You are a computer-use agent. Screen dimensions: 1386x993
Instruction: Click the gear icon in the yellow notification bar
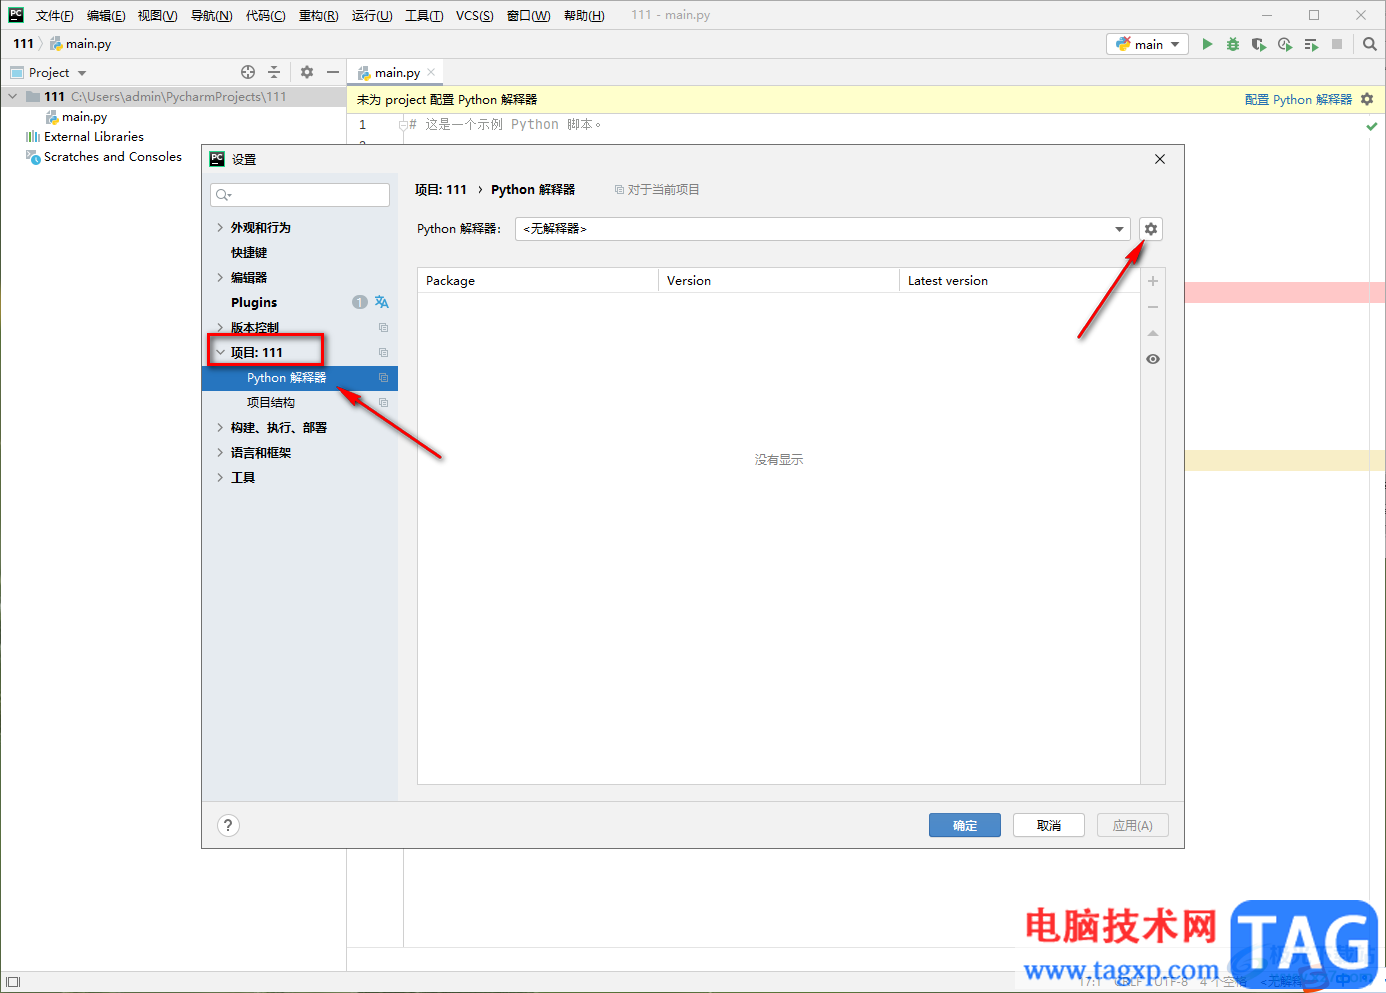click(x=1367, y=99)
